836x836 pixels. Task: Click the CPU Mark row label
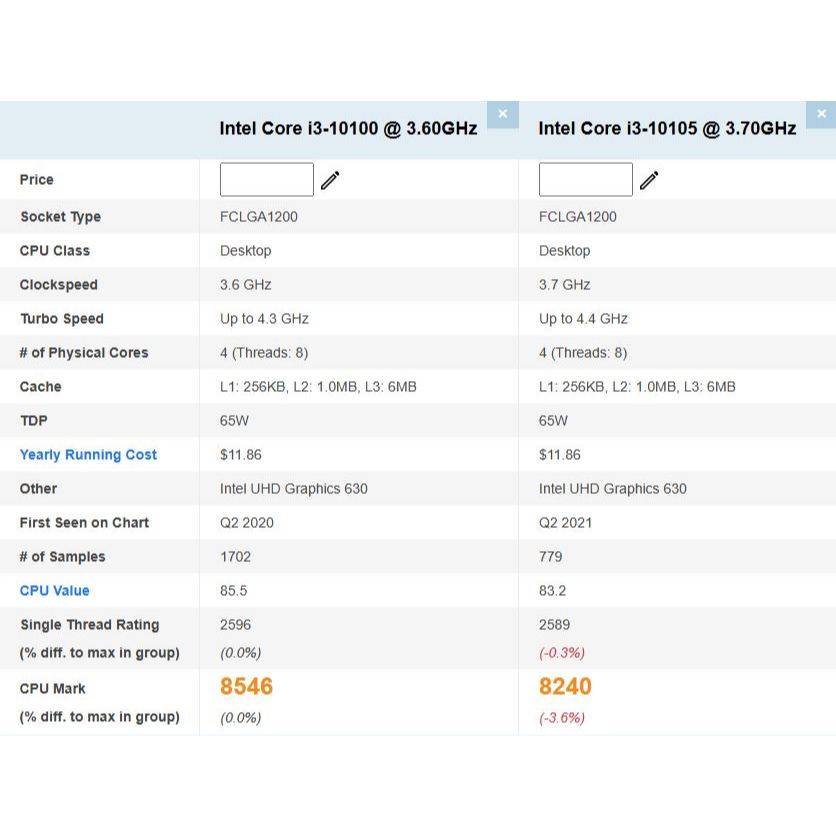point(52,689)
